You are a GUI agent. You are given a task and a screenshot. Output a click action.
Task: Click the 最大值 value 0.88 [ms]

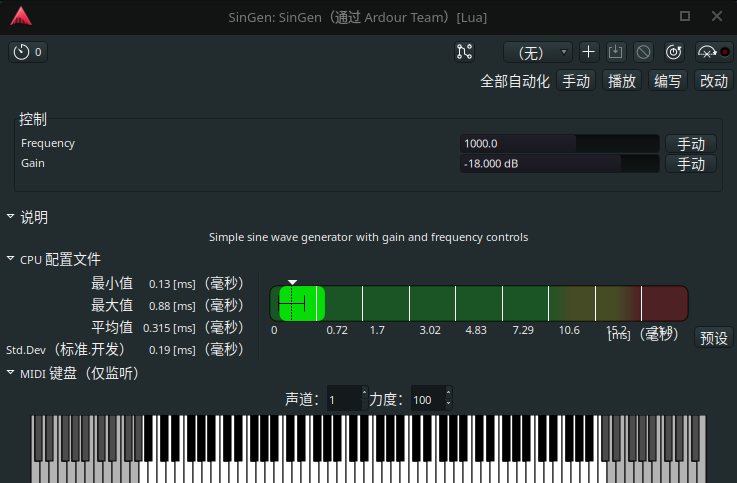[x=172, y=306]
